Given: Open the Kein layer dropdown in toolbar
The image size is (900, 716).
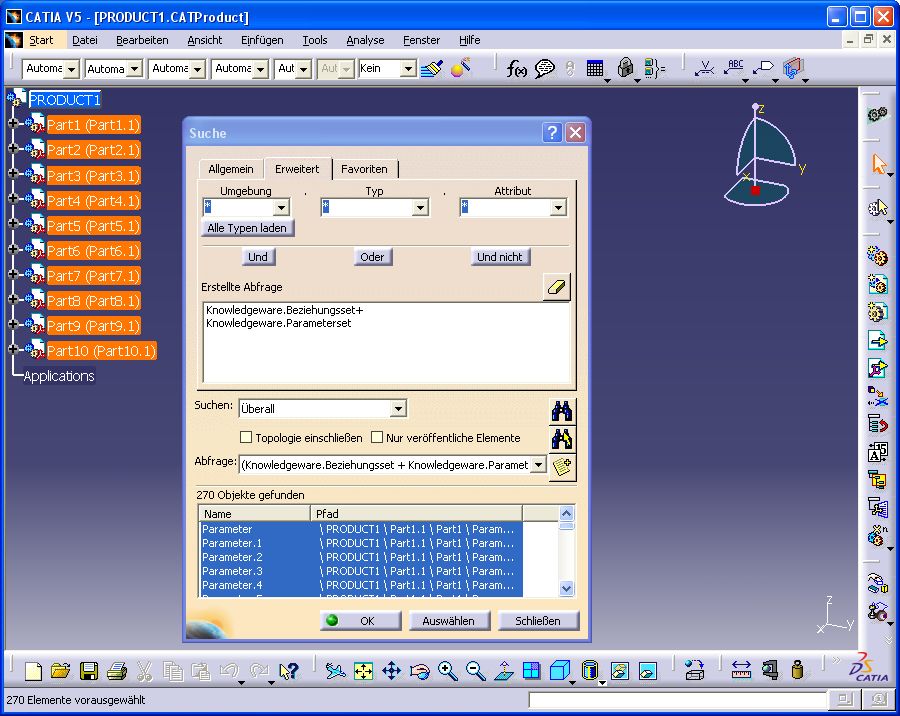Looking at the screenshot, I should 408,69.
